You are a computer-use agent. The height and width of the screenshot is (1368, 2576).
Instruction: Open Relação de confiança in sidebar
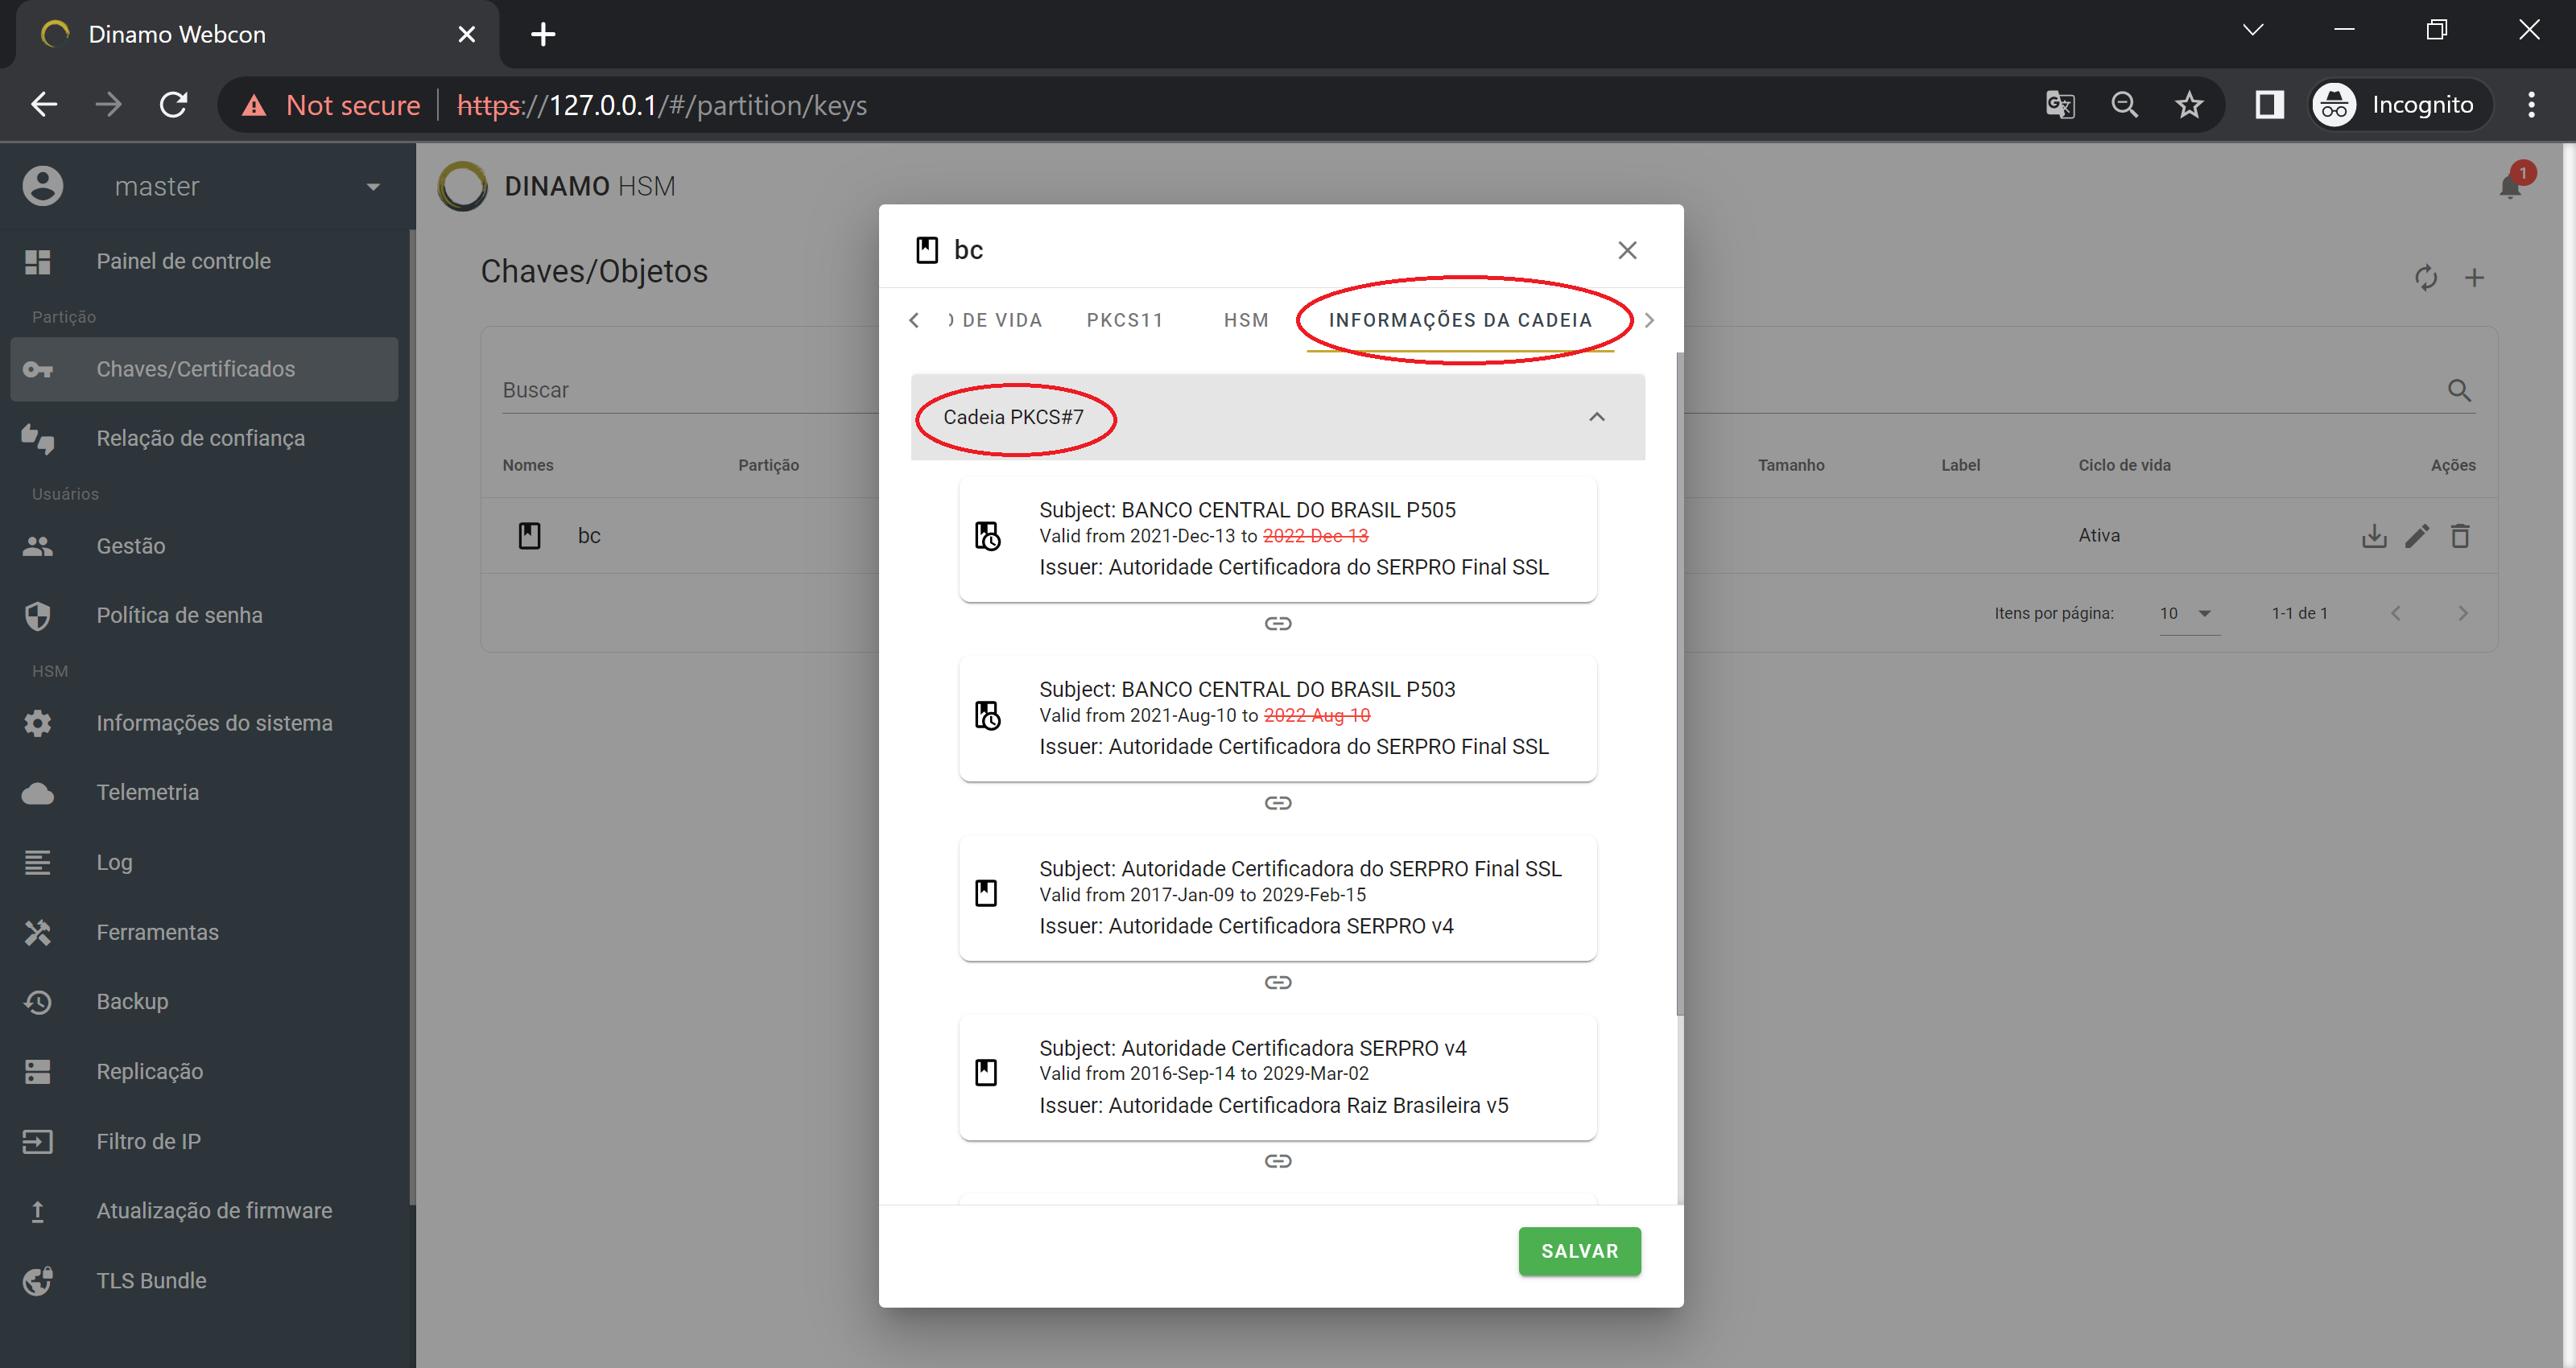point(204,438)
